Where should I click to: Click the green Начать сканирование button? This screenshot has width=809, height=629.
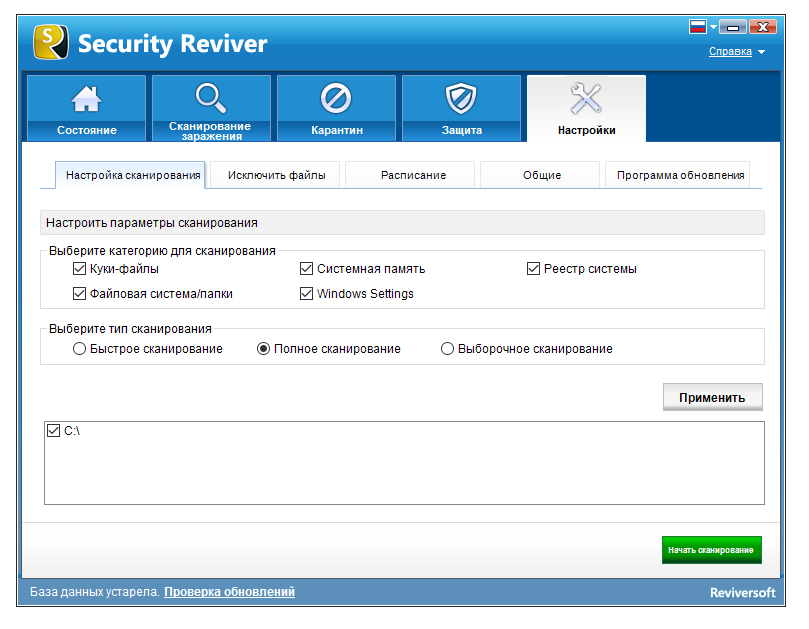[x=711, y=550]
